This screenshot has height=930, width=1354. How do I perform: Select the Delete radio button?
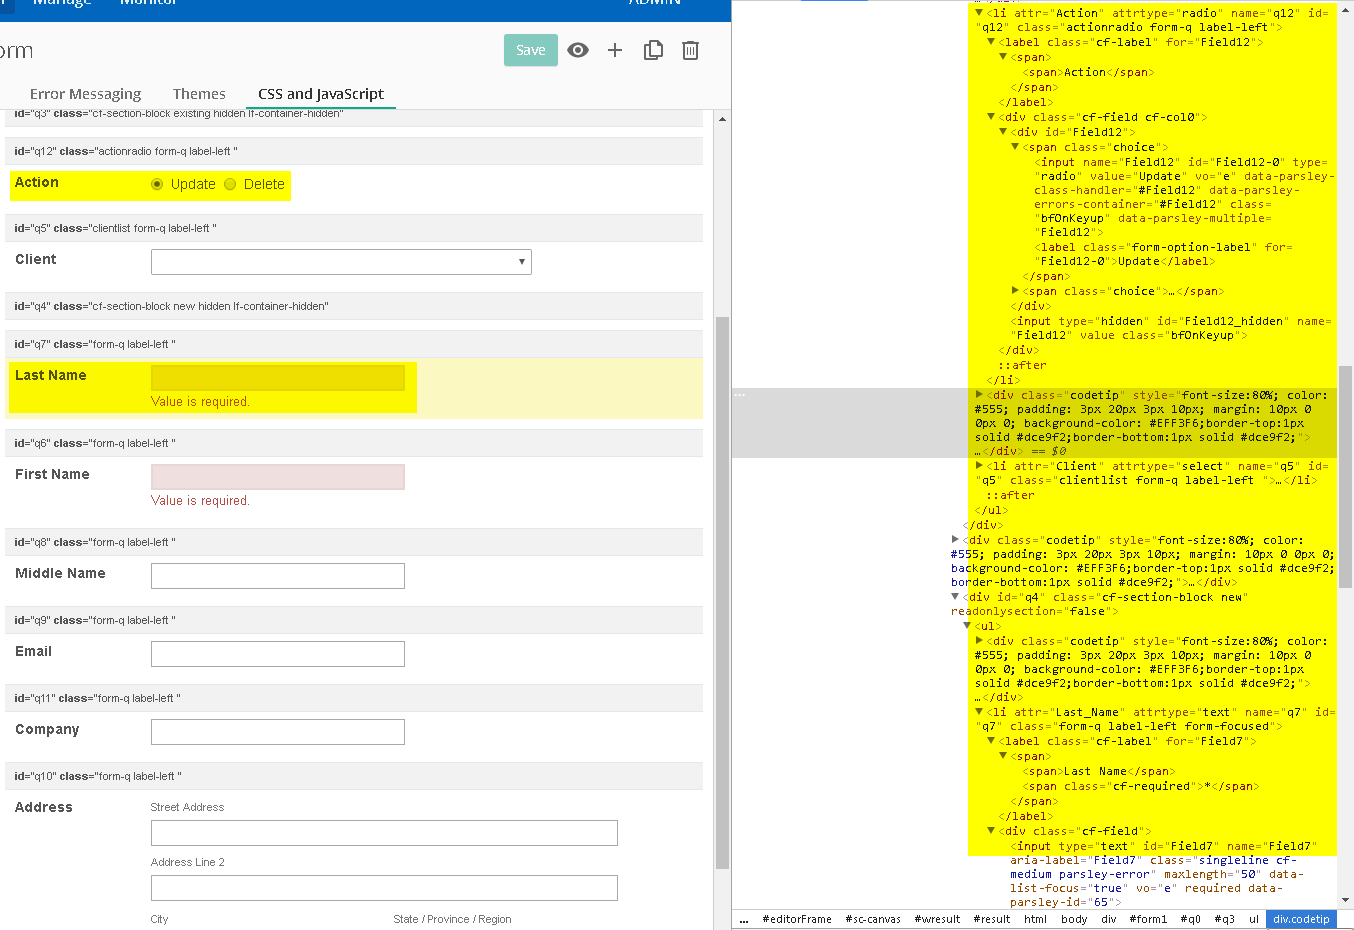click(x=230, y=184)
